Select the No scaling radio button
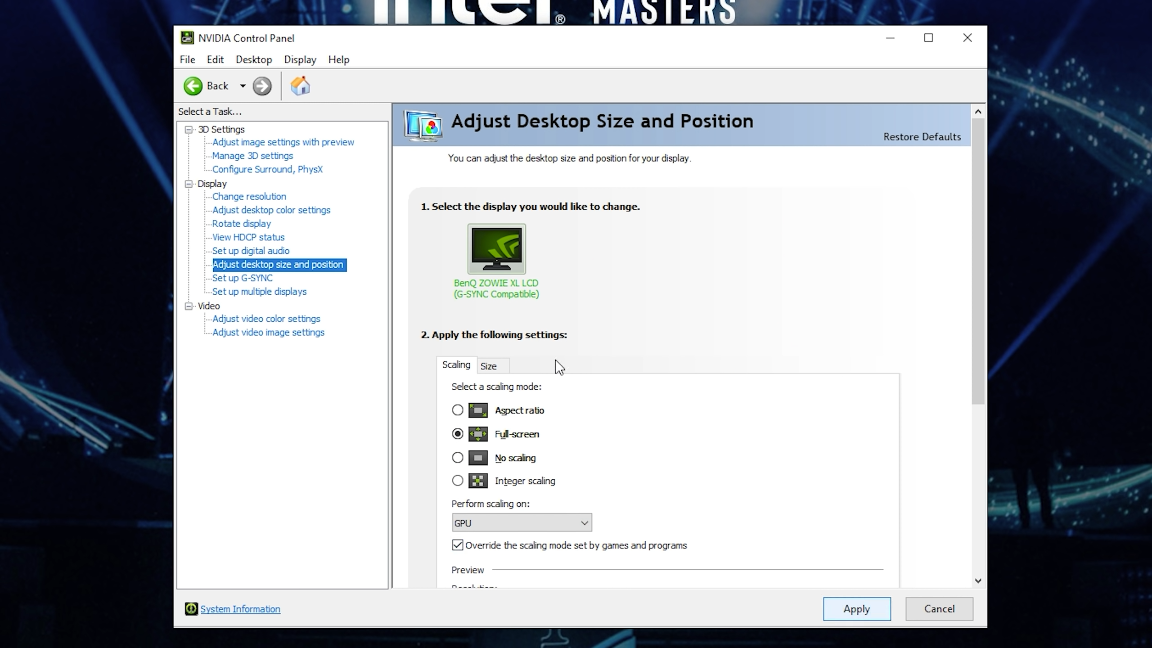1152x648 pixels. 458,458
